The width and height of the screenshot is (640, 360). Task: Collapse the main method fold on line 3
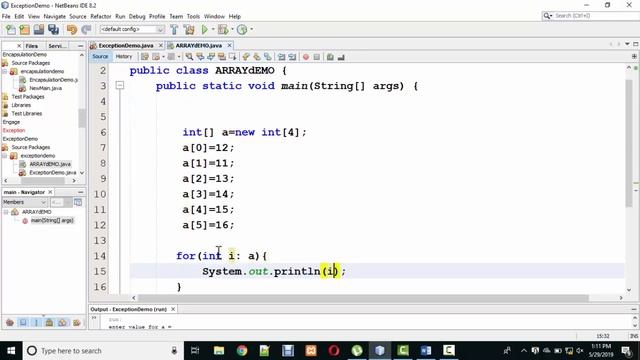[120, 85]
